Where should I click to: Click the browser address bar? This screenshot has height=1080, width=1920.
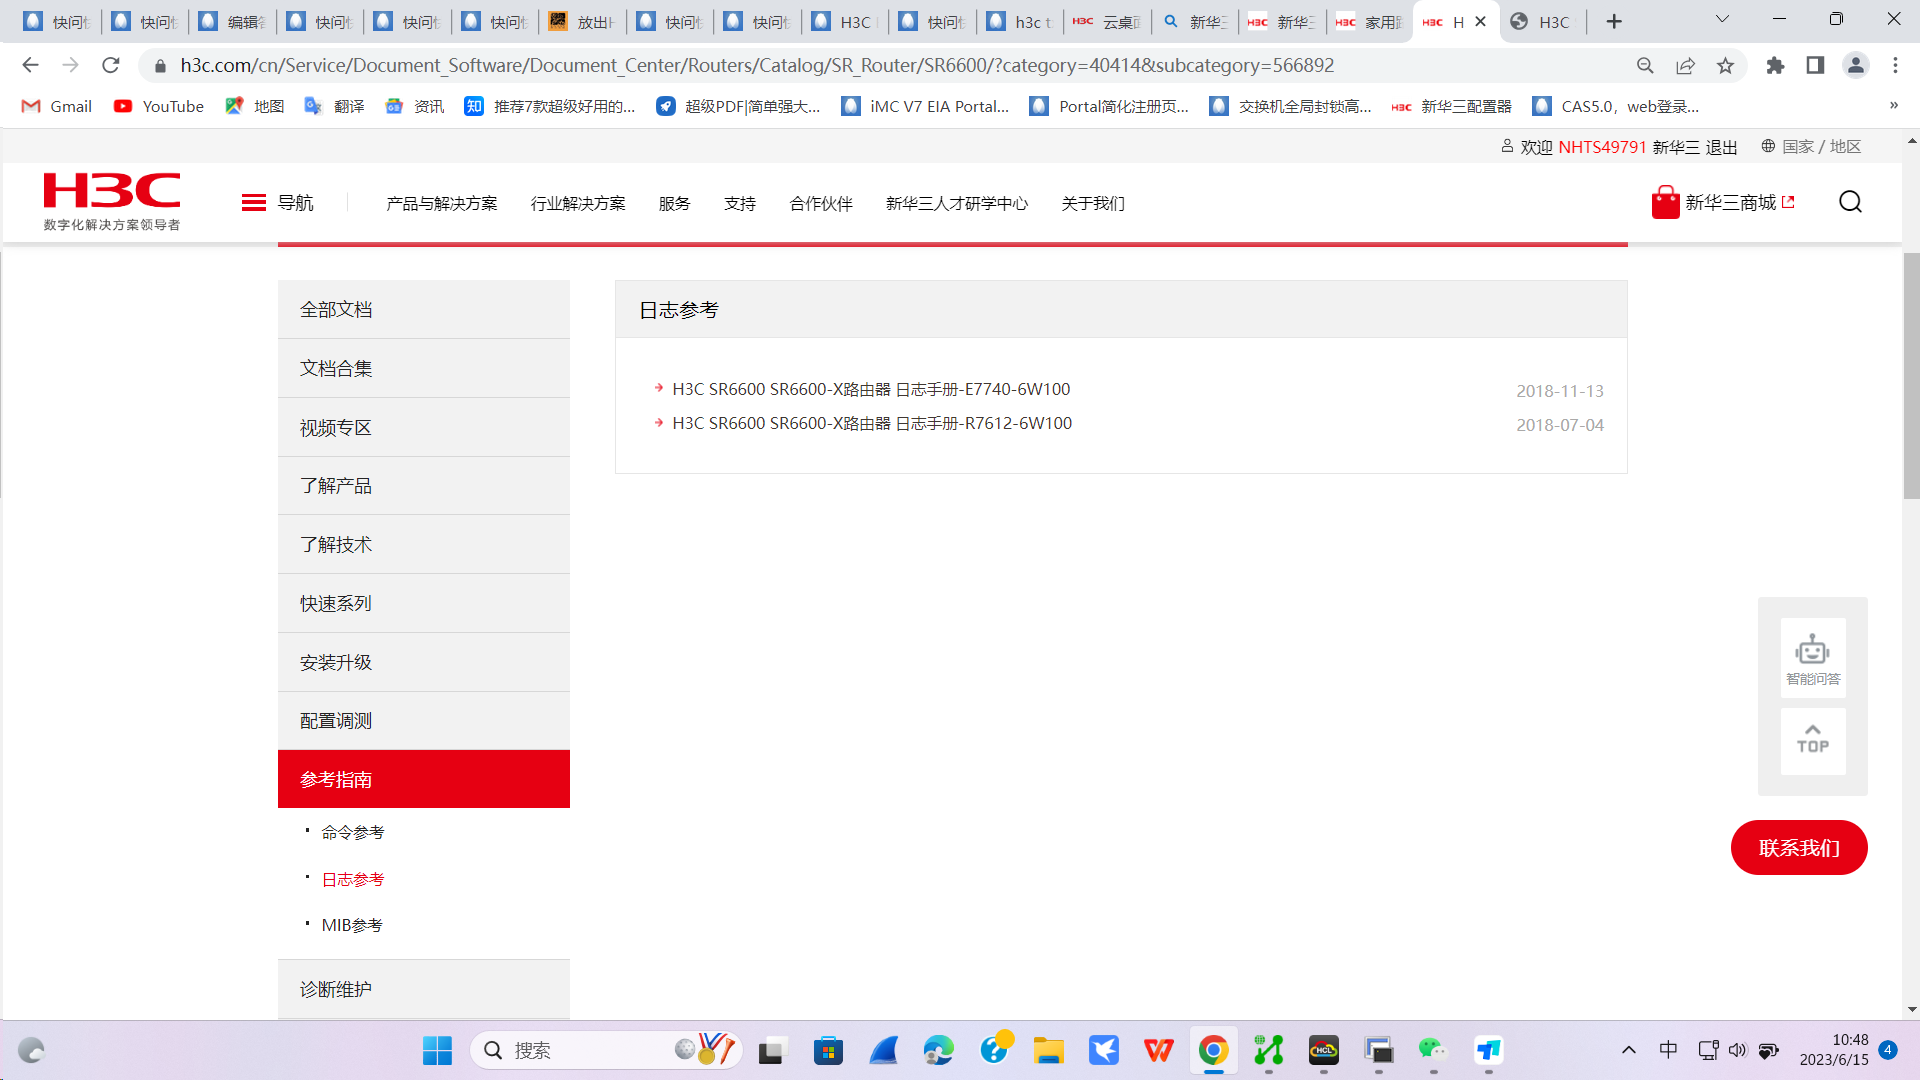(756, 66)
